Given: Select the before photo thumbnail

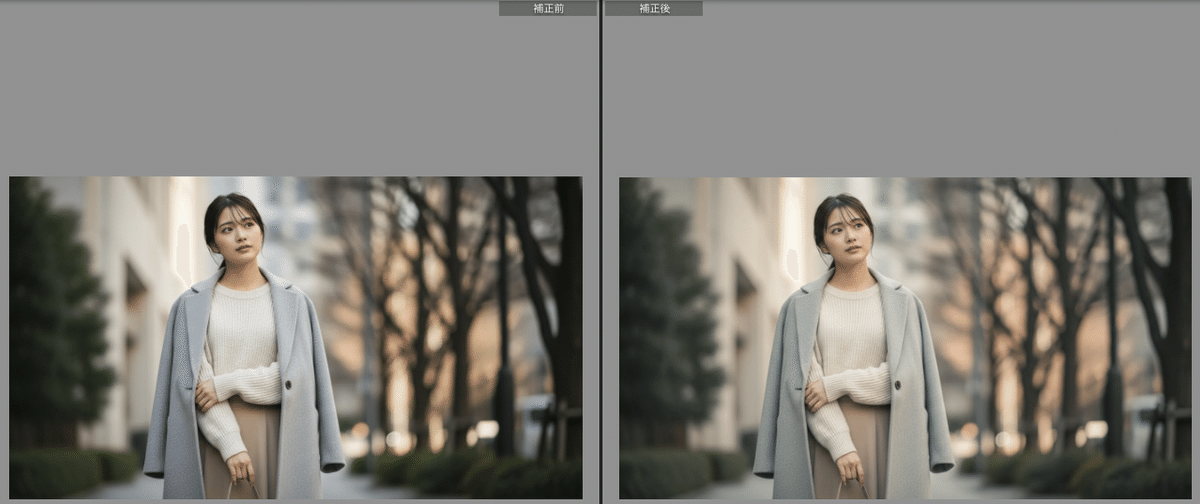Looking at the screenshot, I should 295,338.
